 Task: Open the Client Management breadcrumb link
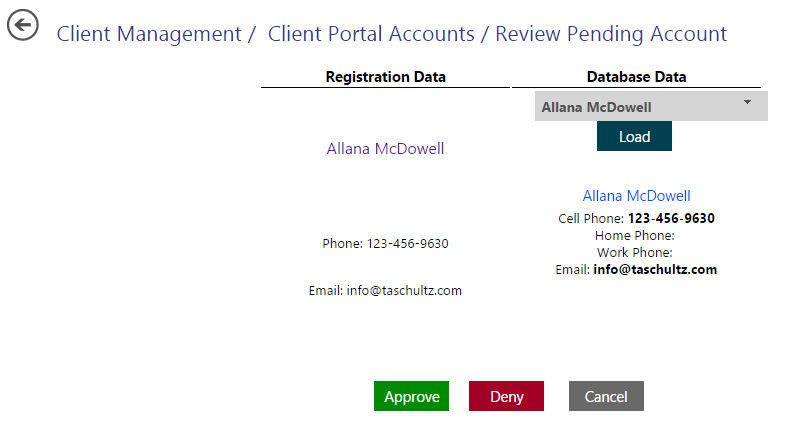click(149, 34)
